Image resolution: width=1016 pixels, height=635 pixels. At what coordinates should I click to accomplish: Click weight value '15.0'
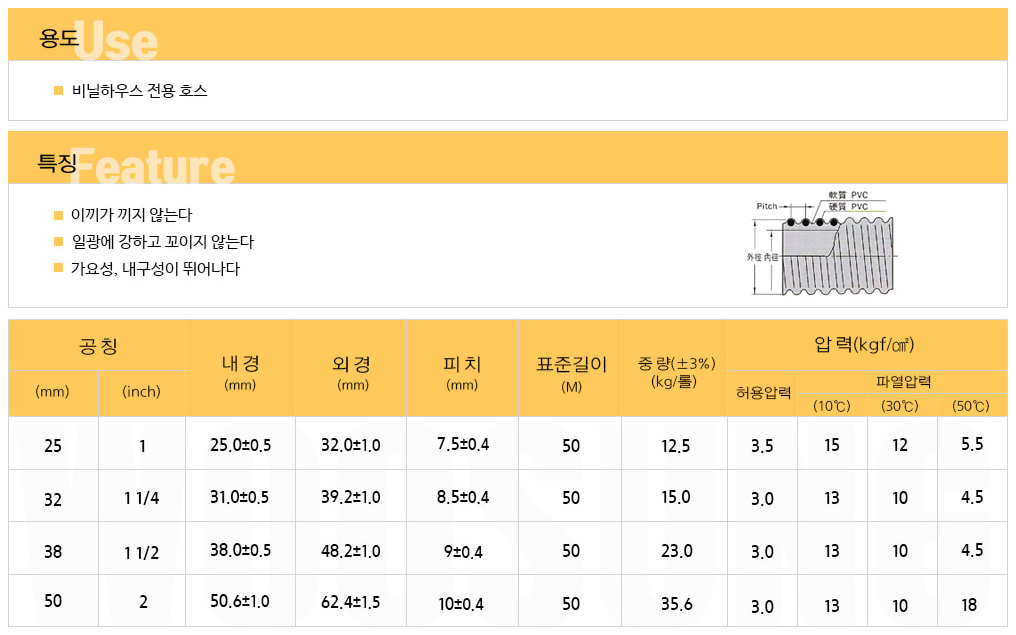click(x=676, y=497)
